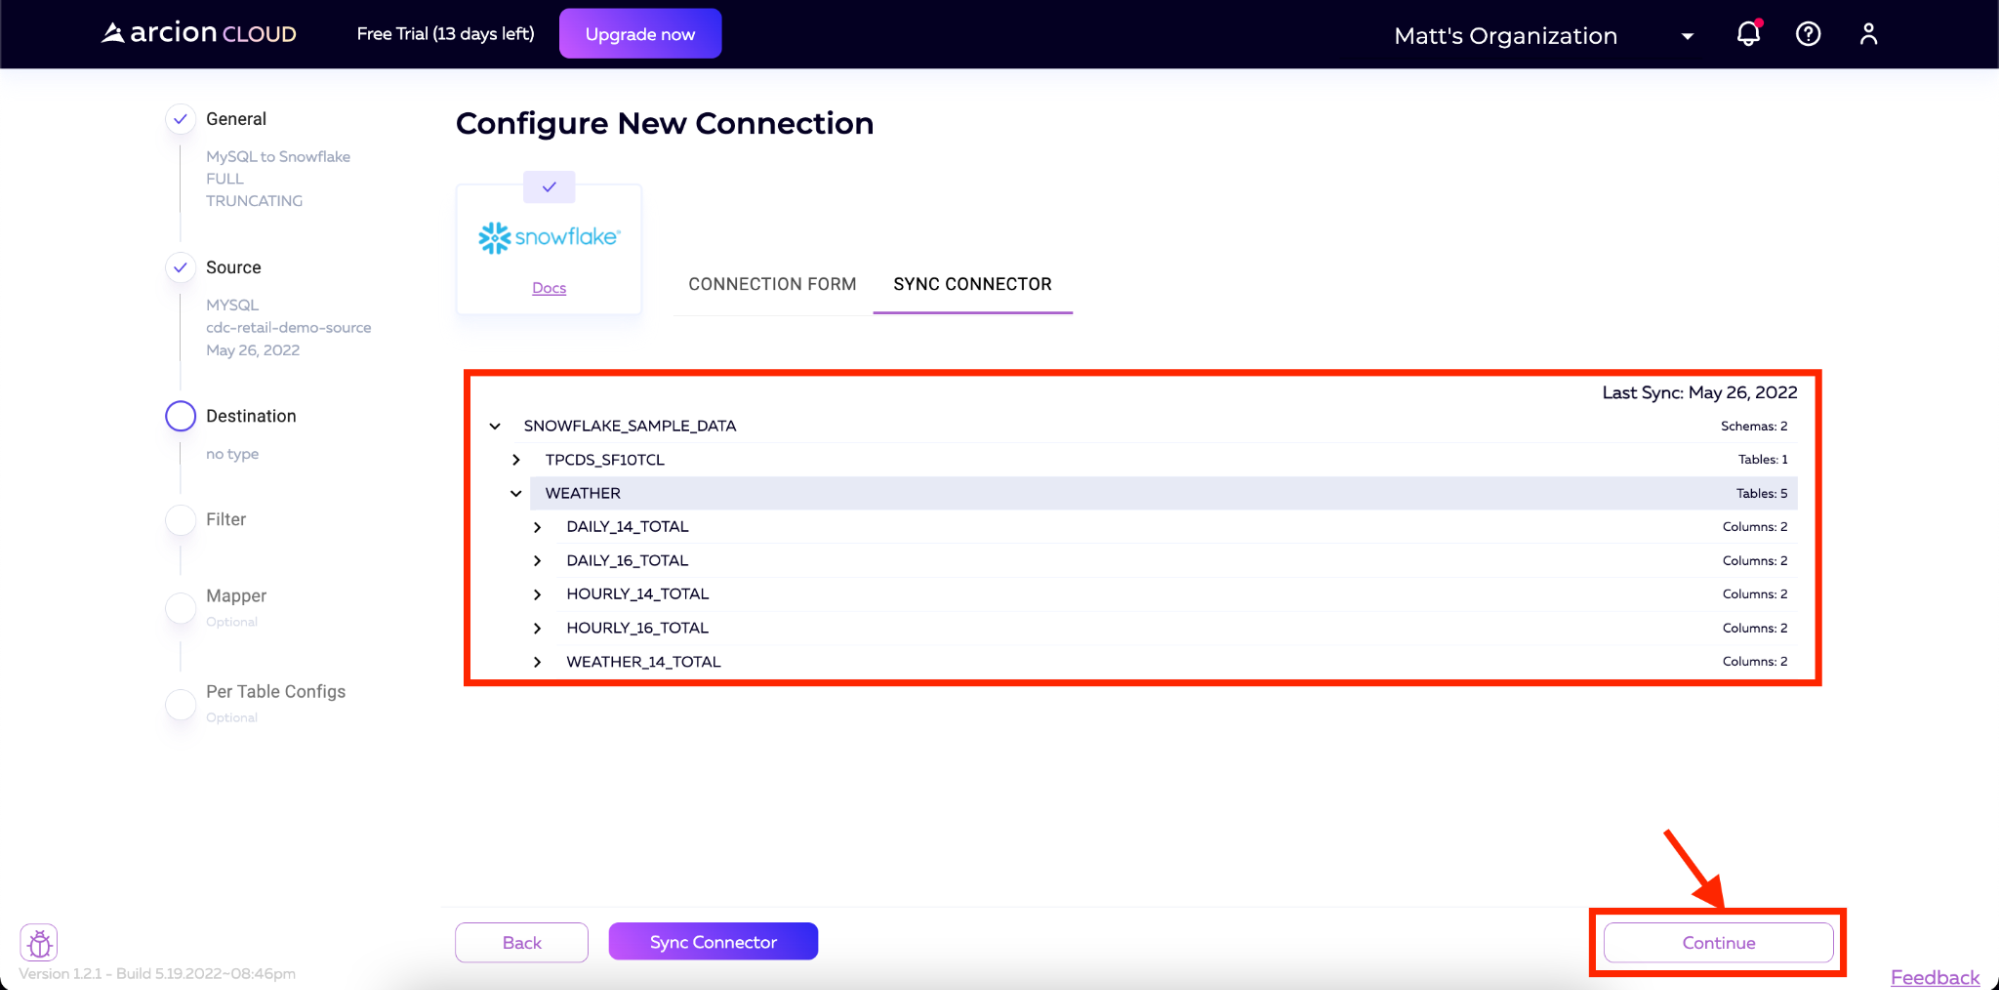Click the Free Trial (13 days left) text
The height and width of the screenshot is (990, 1999).
point(445,34)
